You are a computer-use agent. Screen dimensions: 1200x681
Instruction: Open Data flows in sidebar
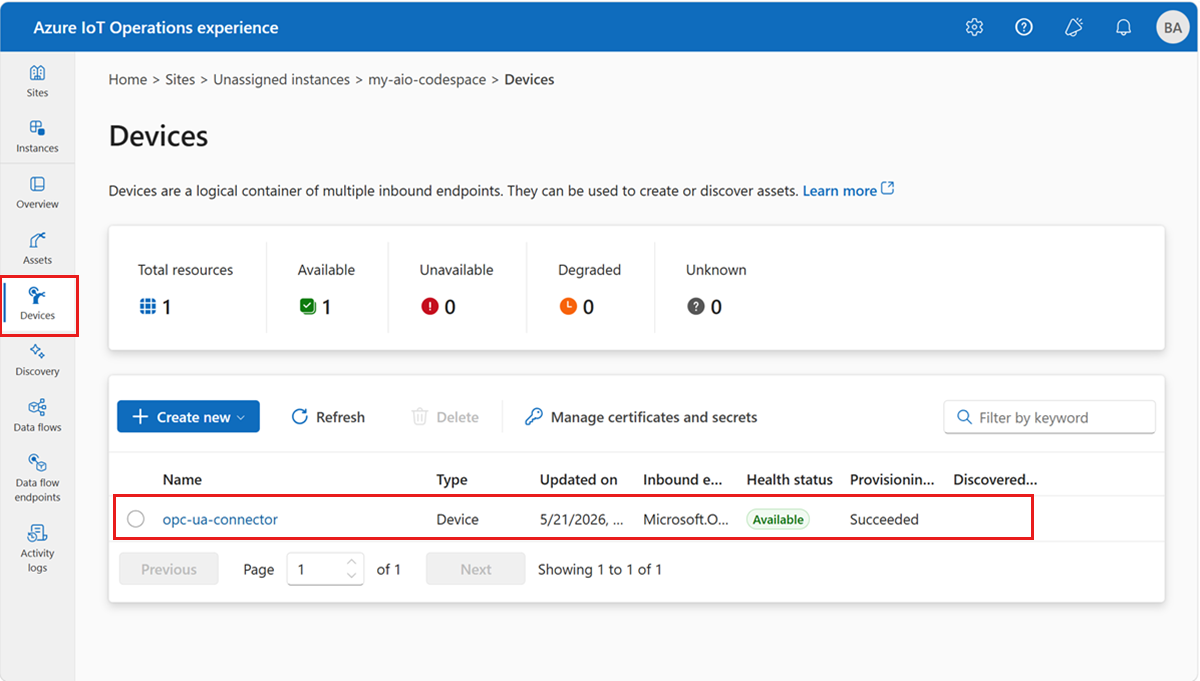coord(37,416)
